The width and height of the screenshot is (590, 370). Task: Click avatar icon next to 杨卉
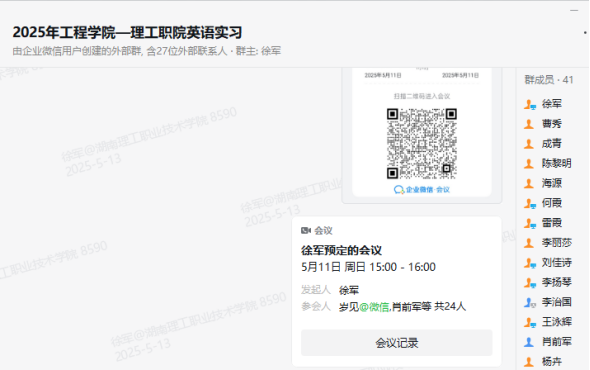pos(529,362)
